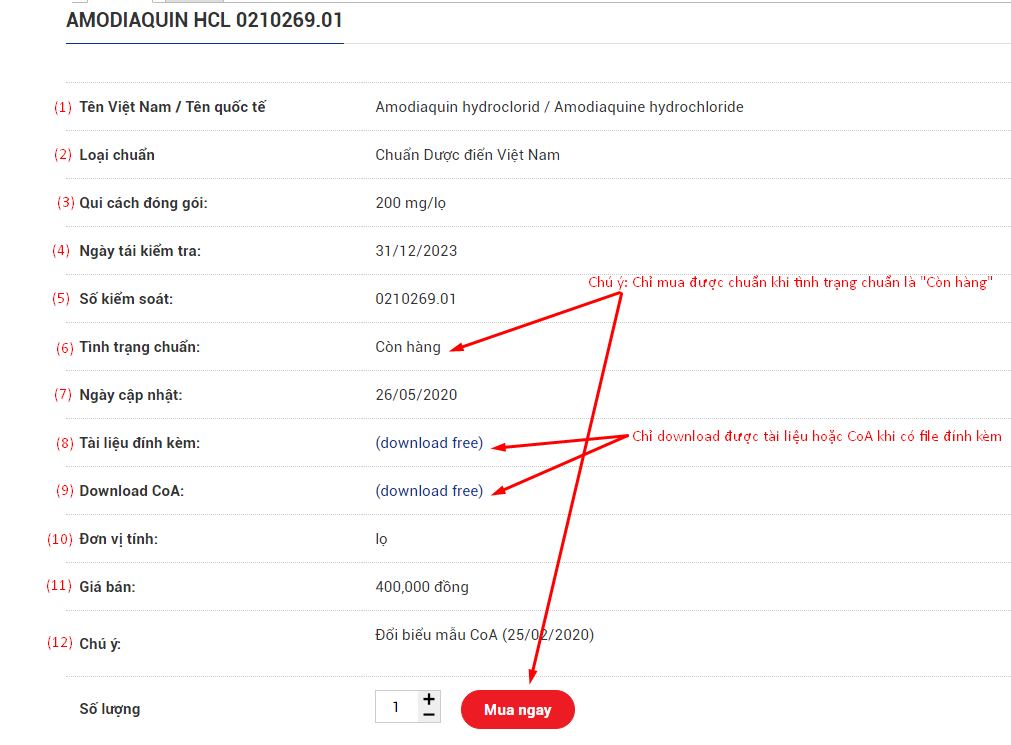Click the label Qui cách đóng gói
Viewport: 1011px width, 745px height.
[x=143, y=203]
